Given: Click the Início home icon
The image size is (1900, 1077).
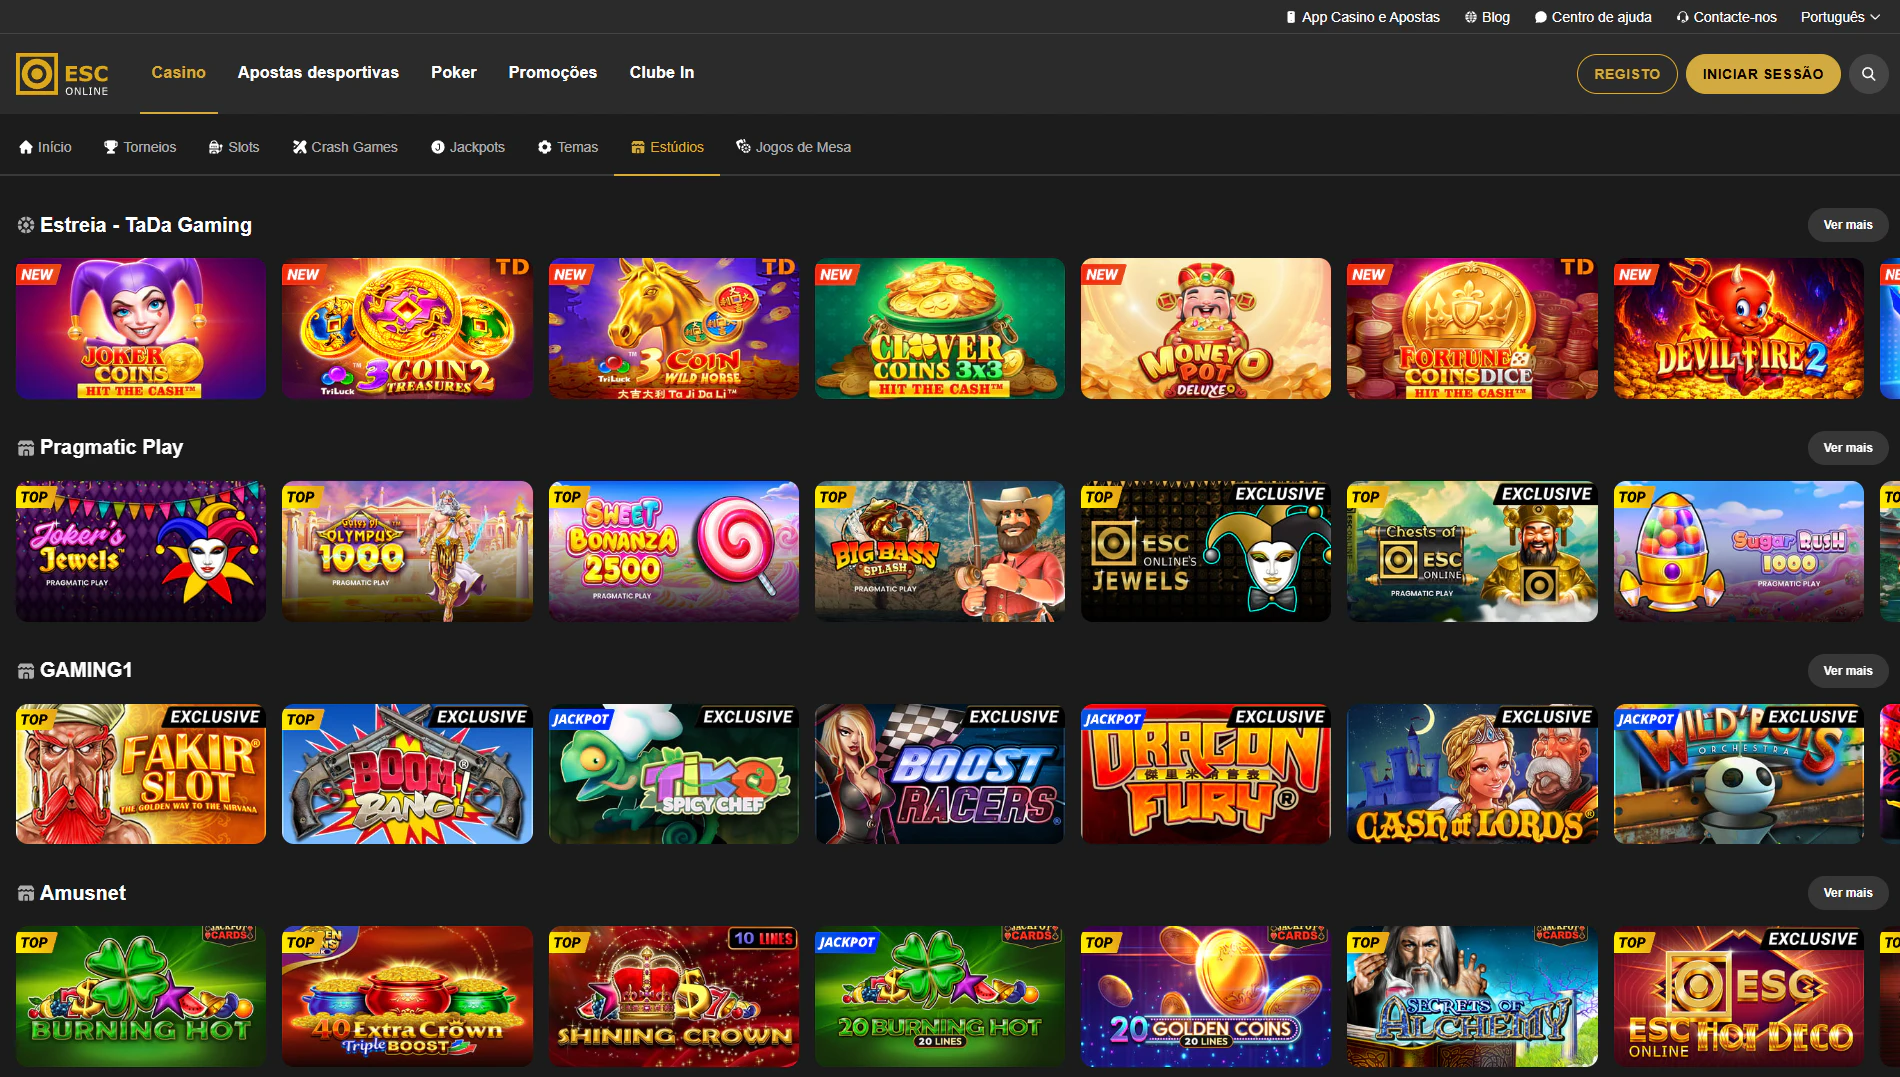Looking at the screenshot, I should [26, 147].
